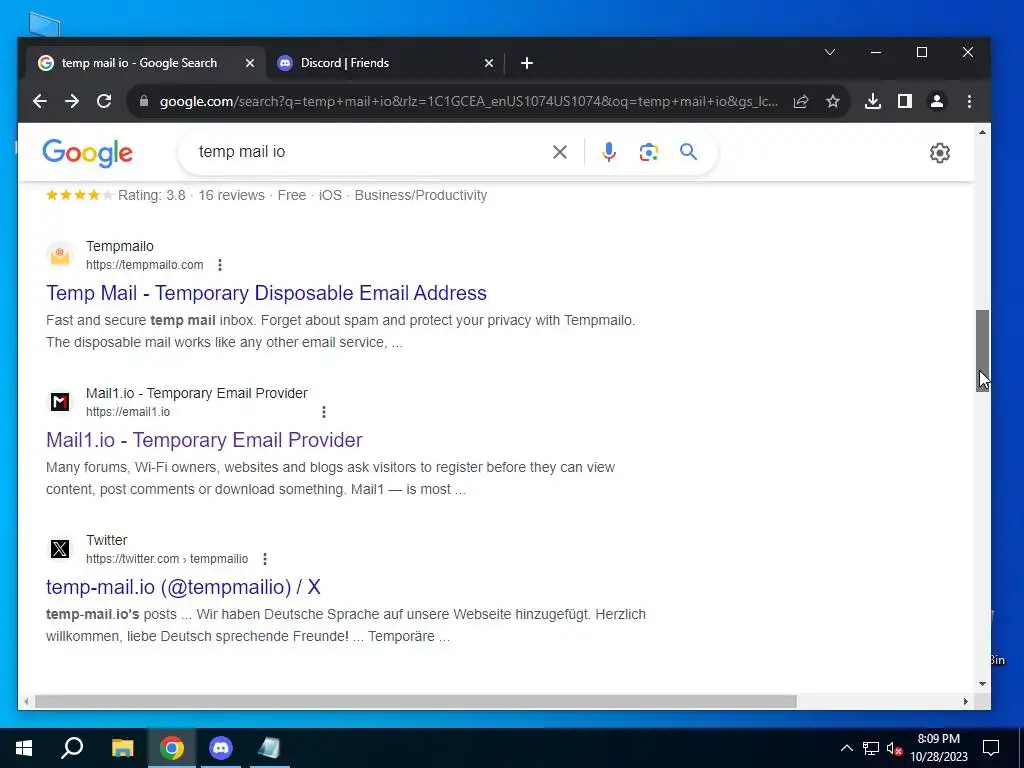This screenshot has height=768, width=1024.
Task: Click the https://email1.io URL text
Action: pos(128,412)
